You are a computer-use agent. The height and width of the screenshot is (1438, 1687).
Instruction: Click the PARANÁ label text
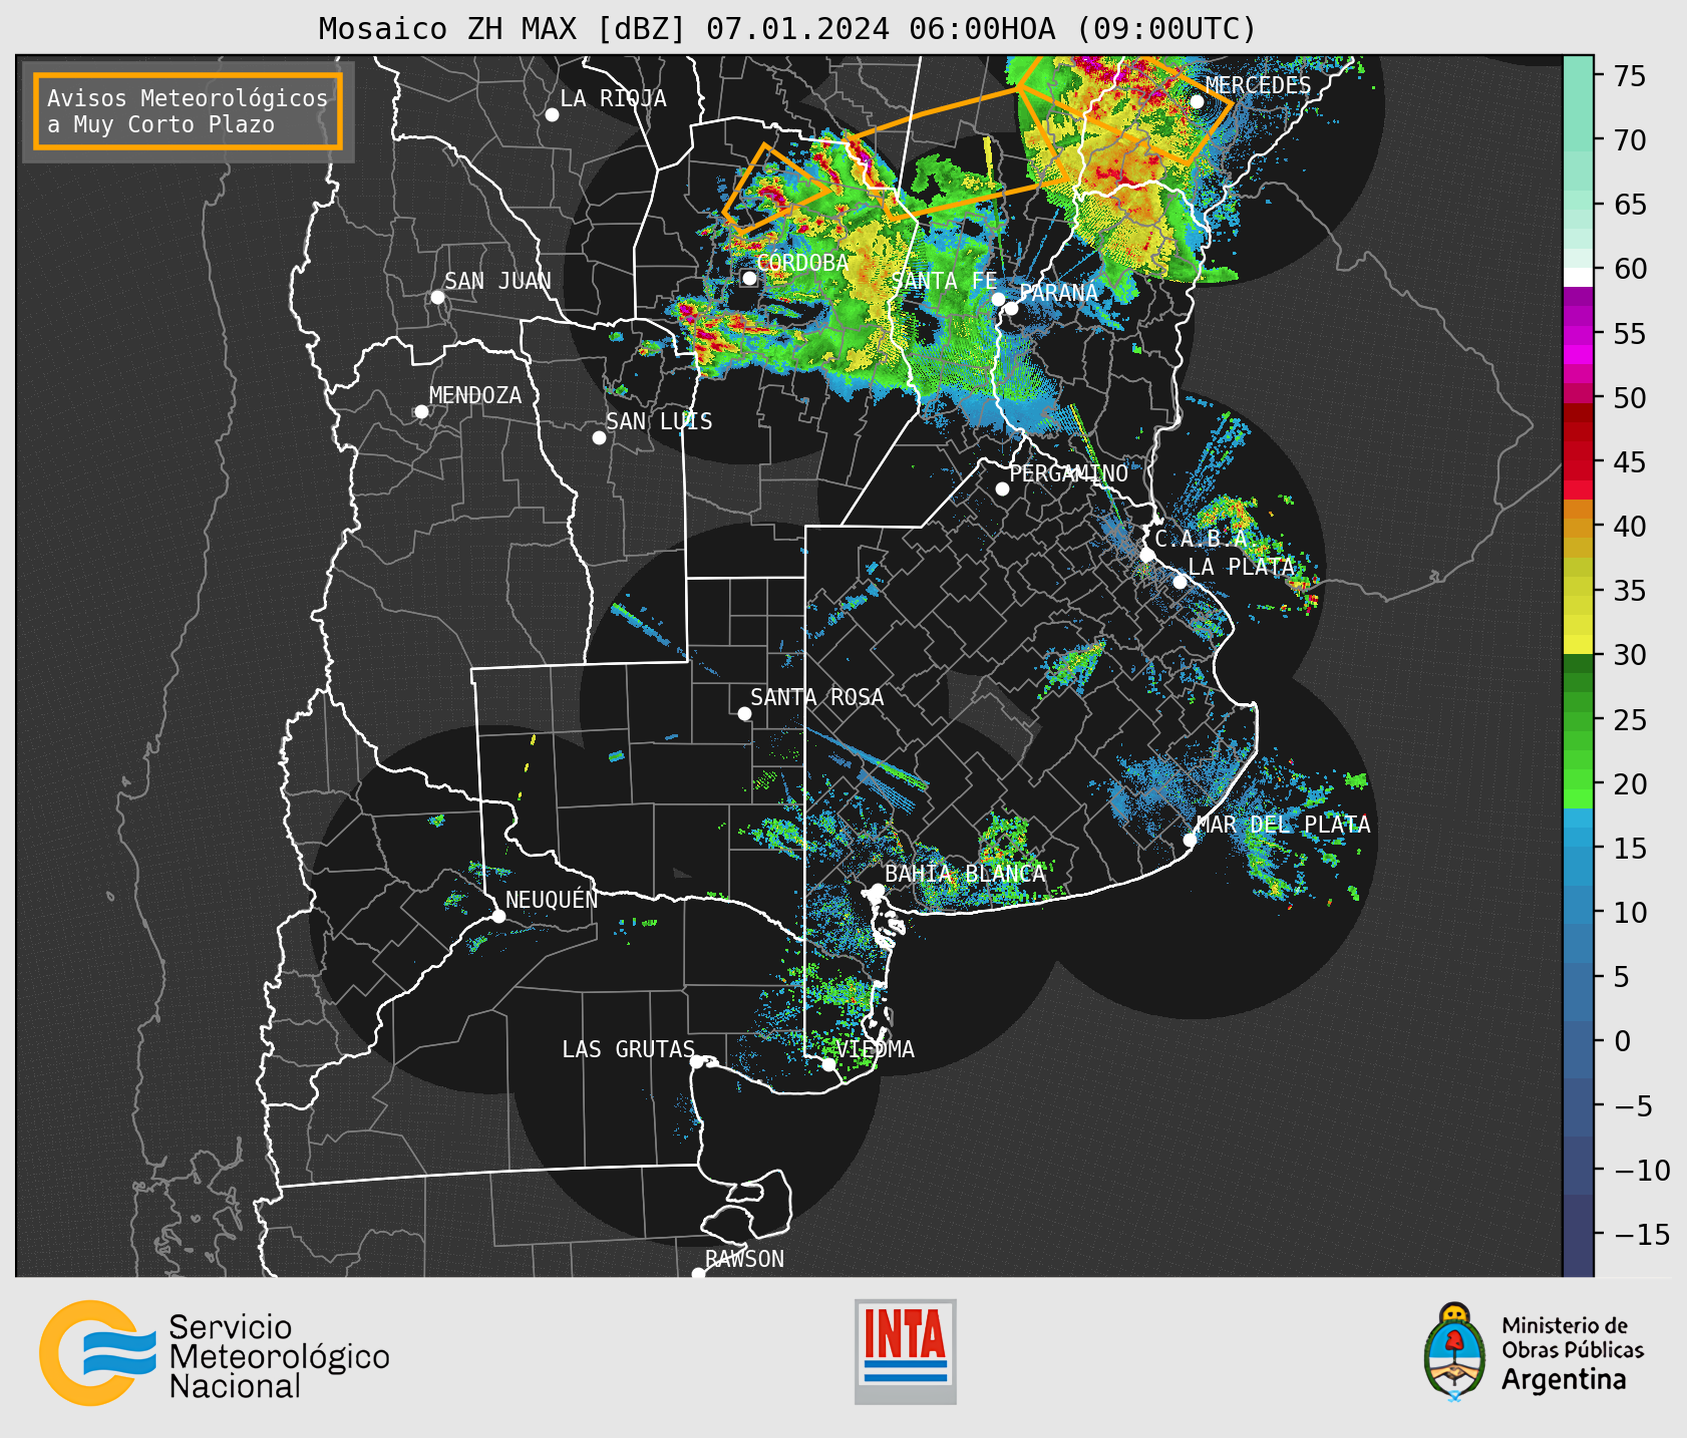[1058, 293]
